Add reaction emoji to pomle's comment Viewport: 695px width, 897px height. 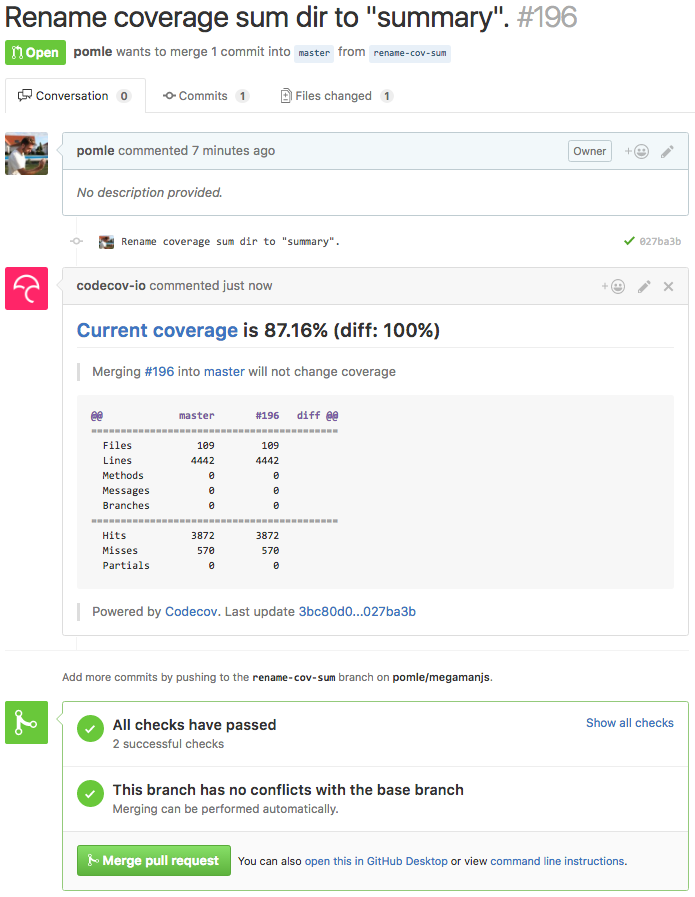tap(636, 151)
